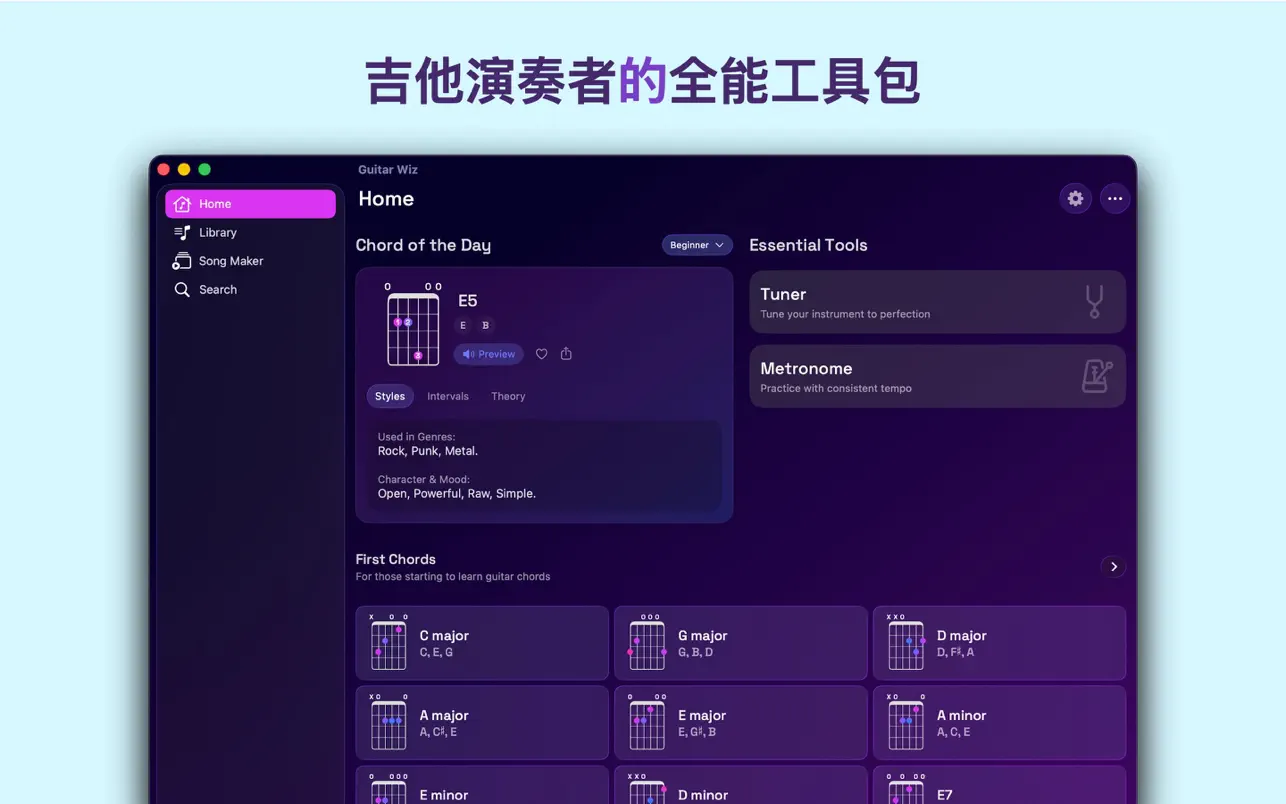This screenshot has height=804, width=1286.
Task: Switch to the Intervals tab
Action: point(448,397)
